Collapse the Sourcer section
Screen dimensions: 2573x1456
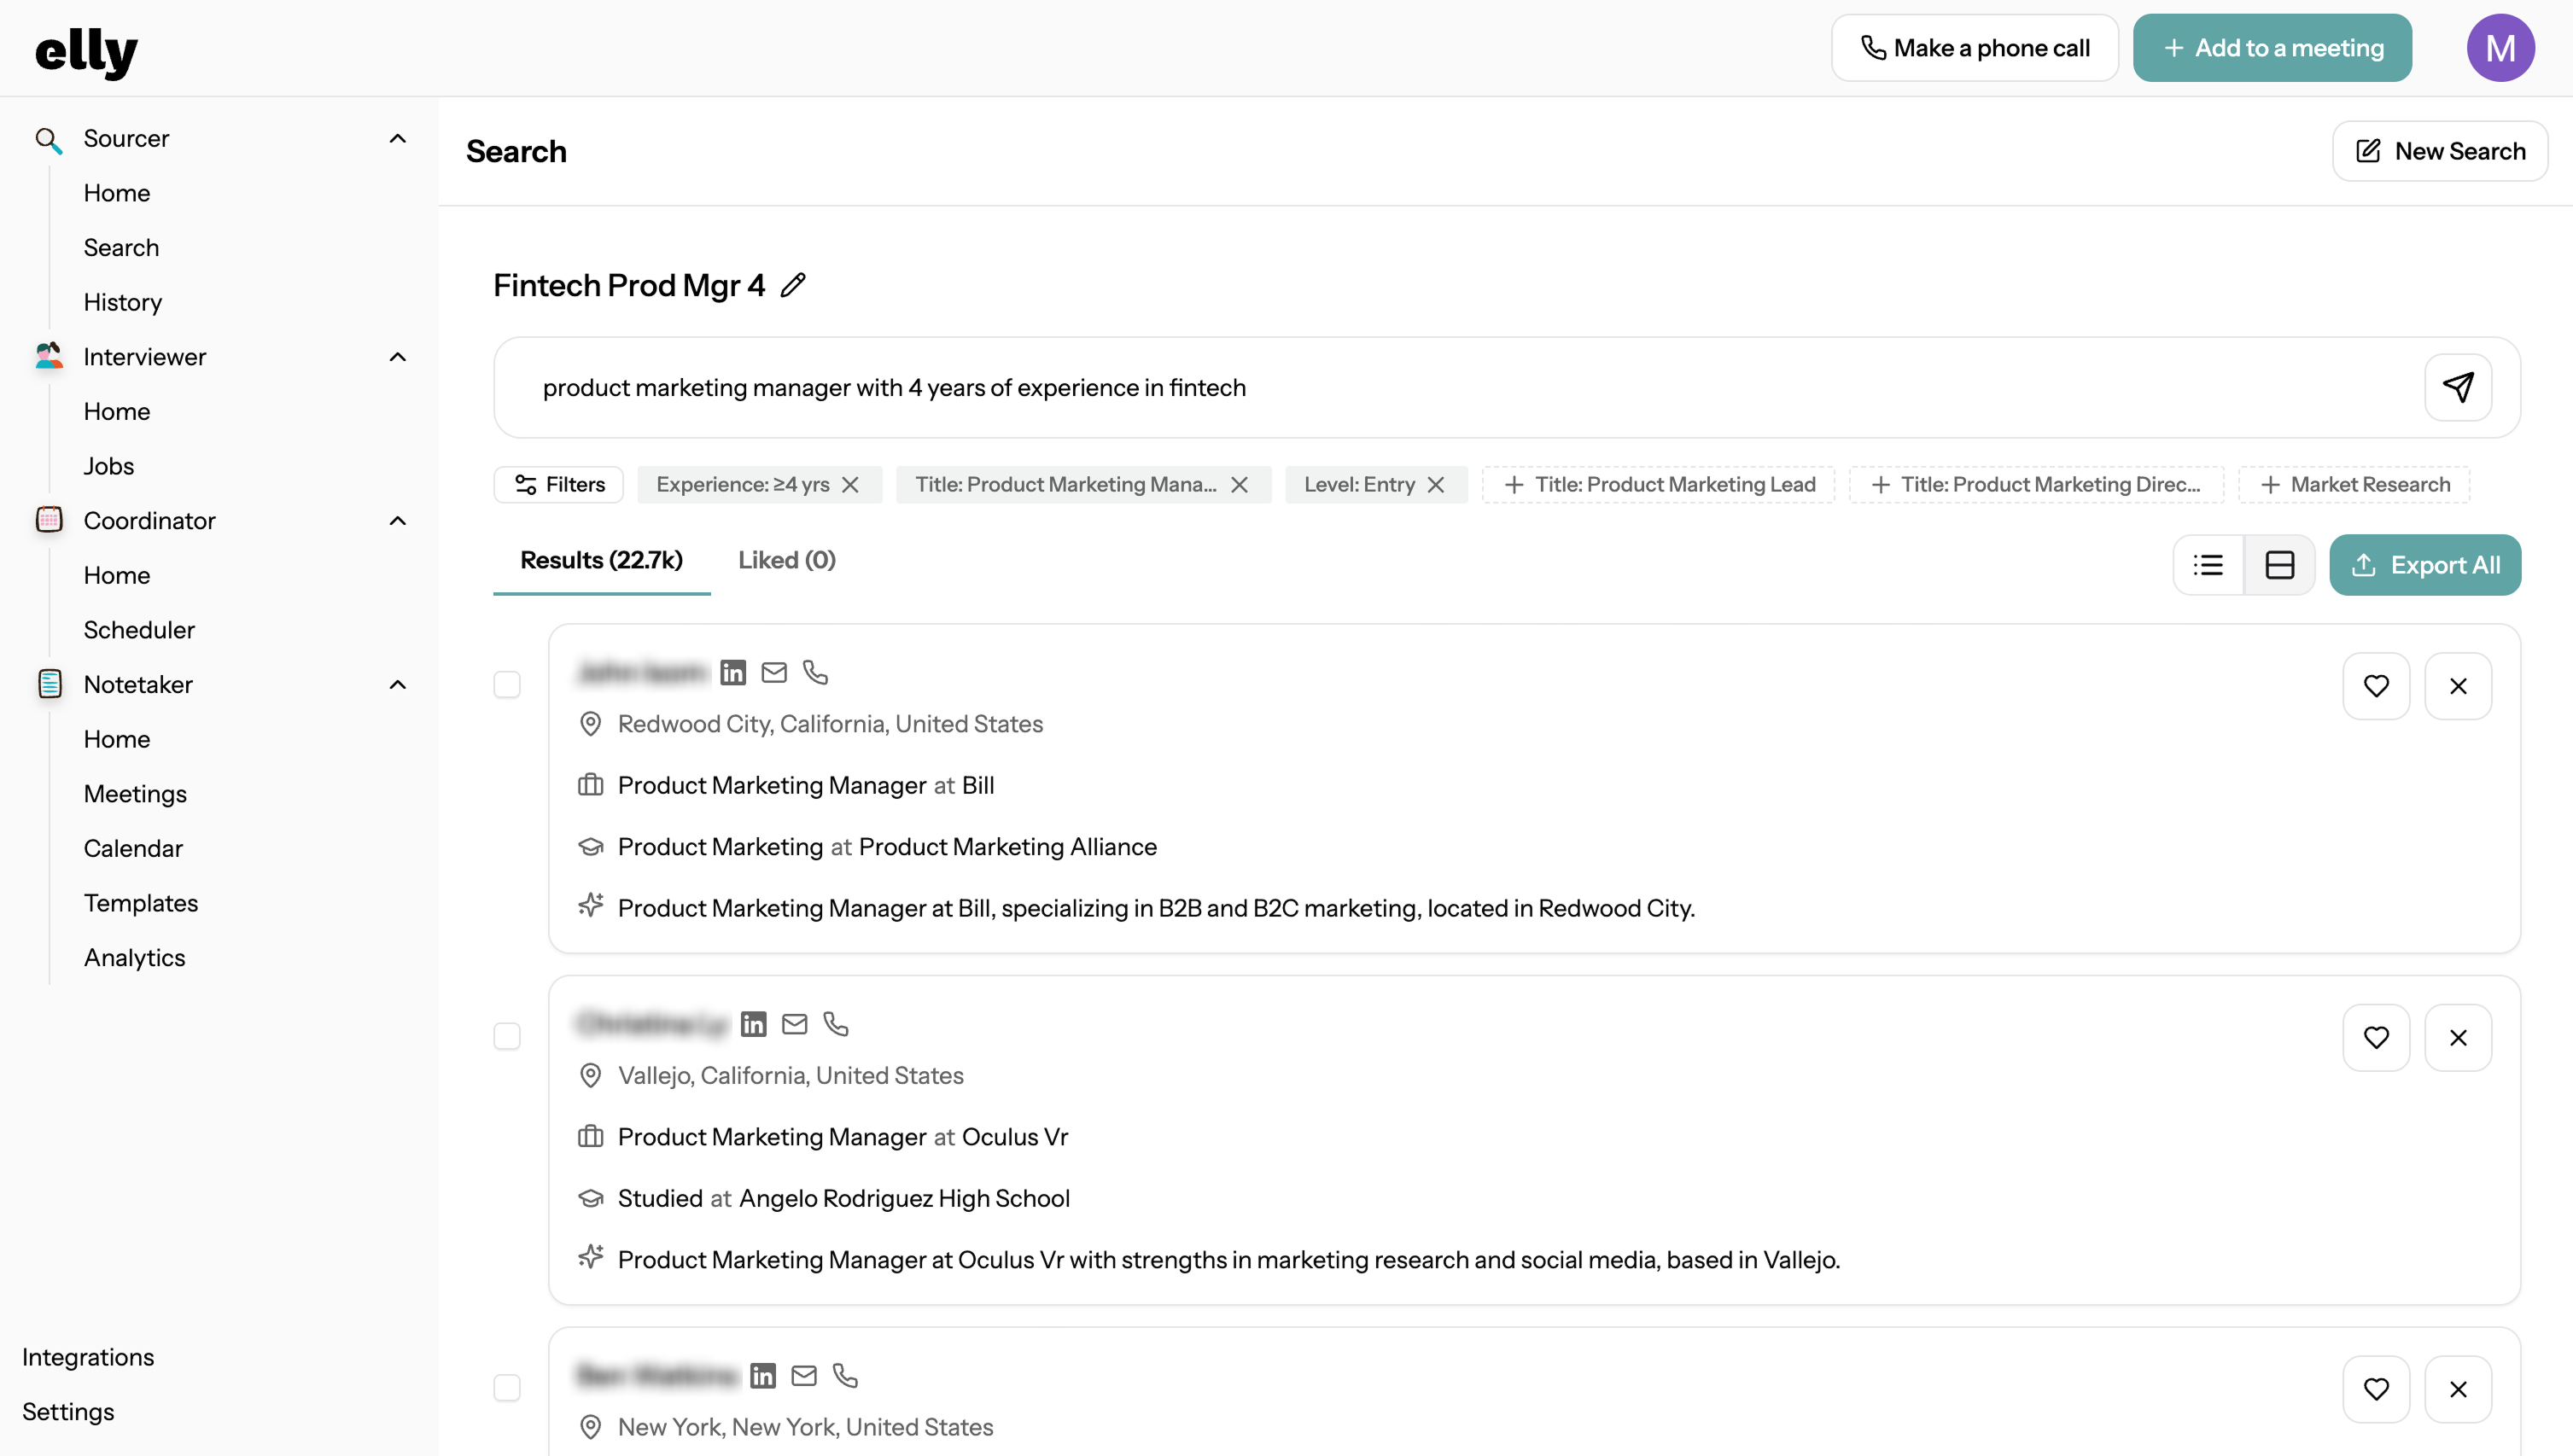(x=397, y=138)
